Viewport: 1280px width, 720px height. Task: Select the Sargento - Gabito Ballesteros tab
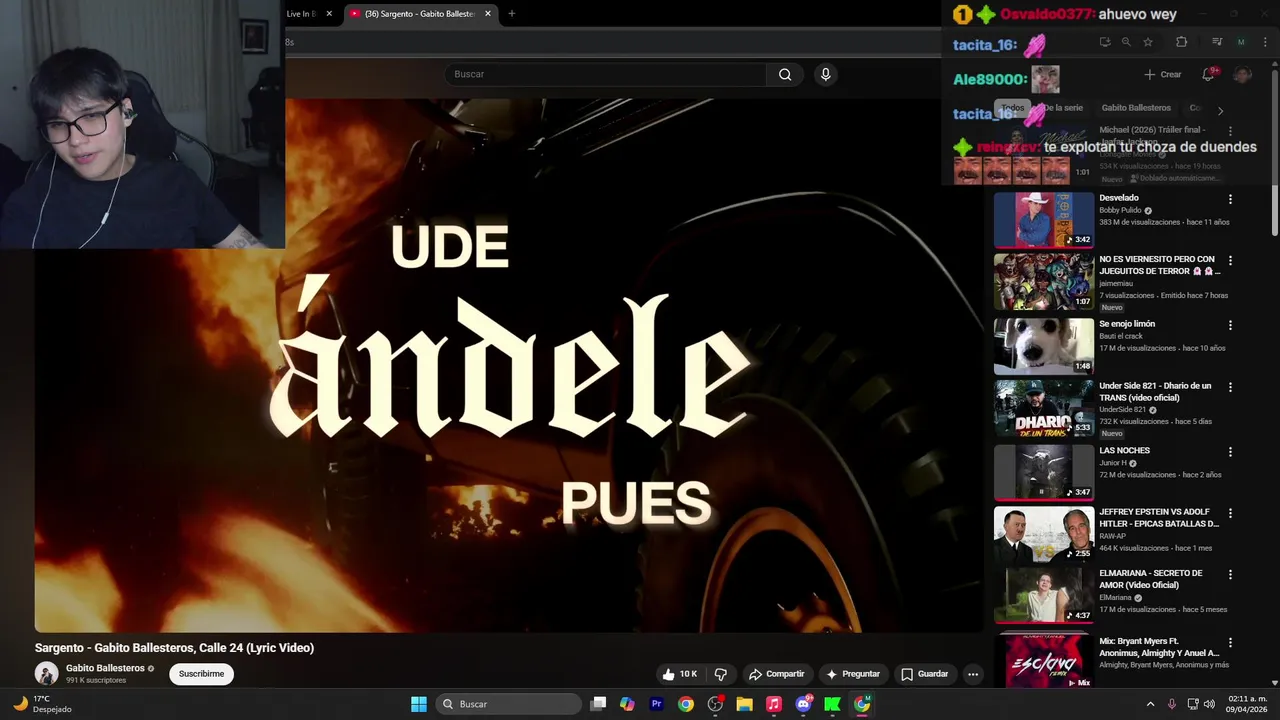[420, 14]
